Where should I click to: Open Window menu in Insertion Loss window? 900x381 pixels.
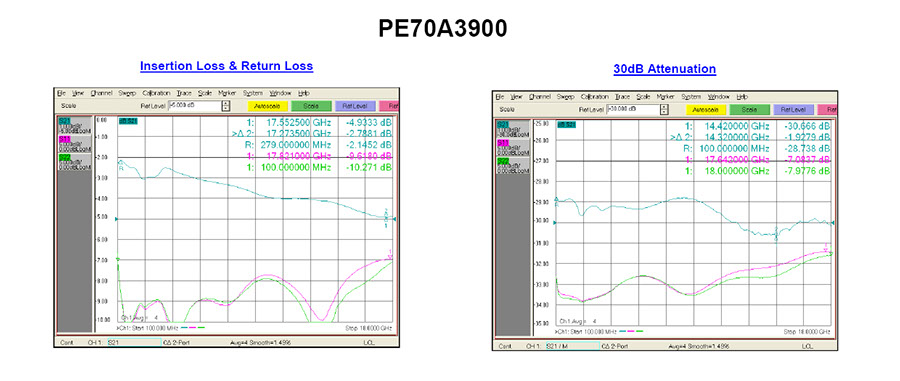(x=281, y=93)
